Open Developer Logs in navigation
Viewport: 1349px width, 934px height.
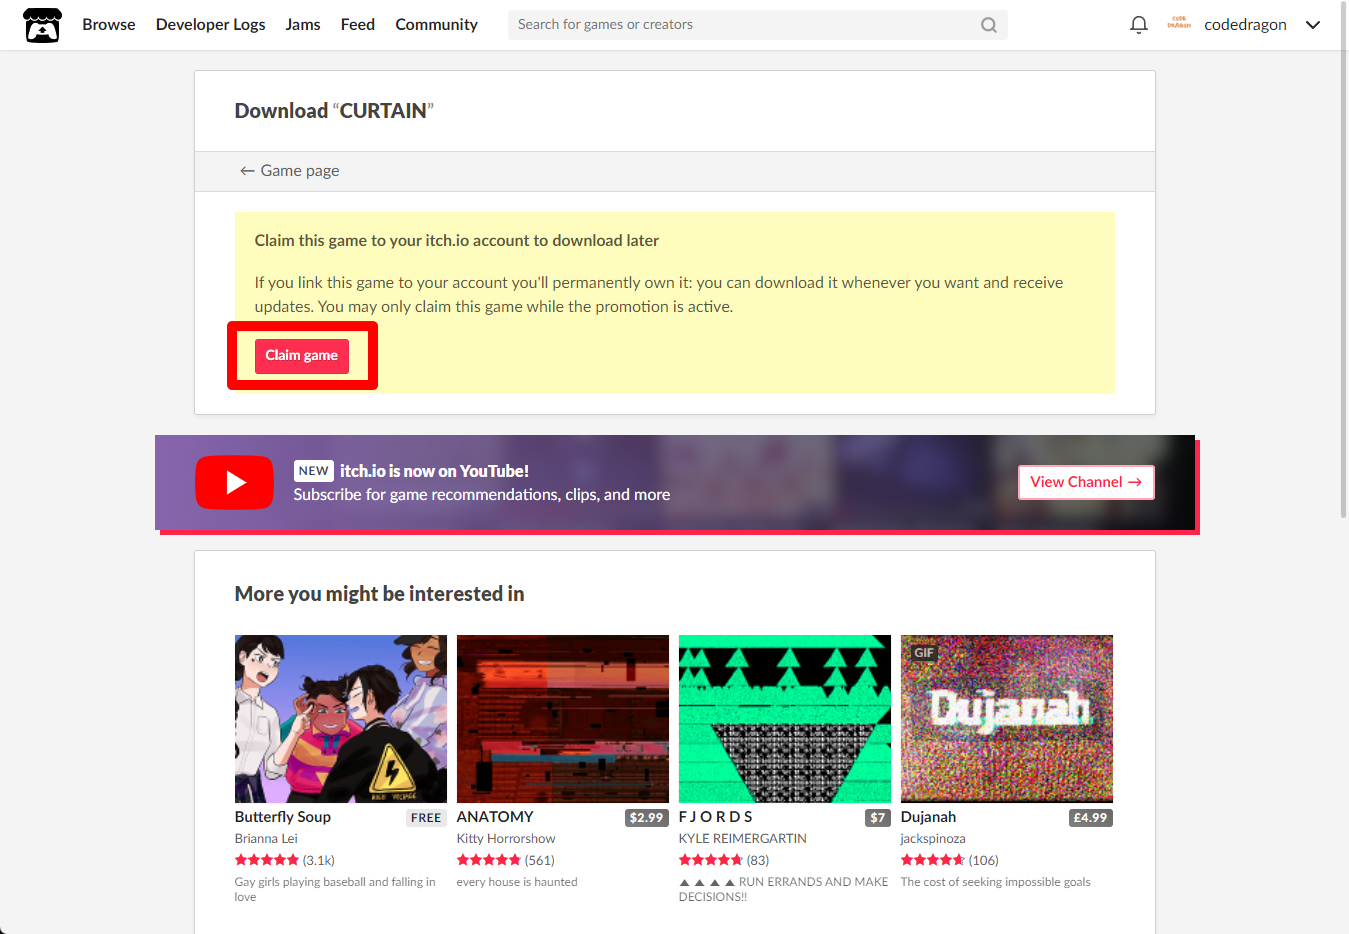(x=210, y=25)
